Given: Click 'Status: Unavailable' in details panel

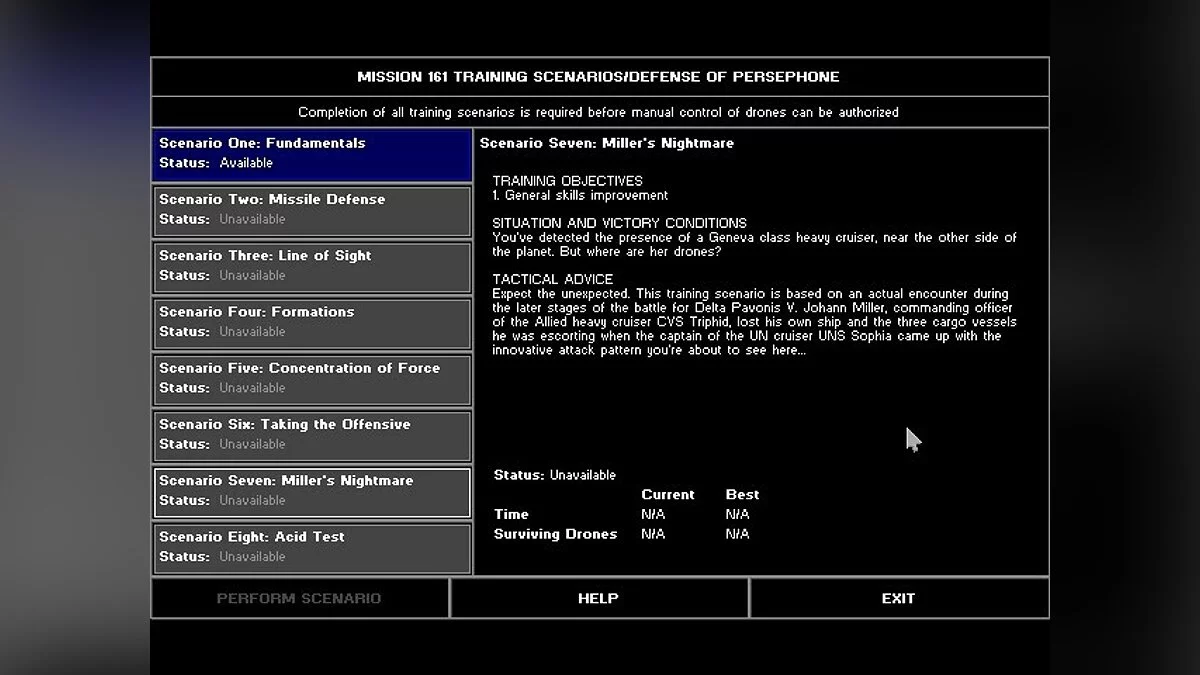Looking at the screenshot, I should (x=555, y=475).
